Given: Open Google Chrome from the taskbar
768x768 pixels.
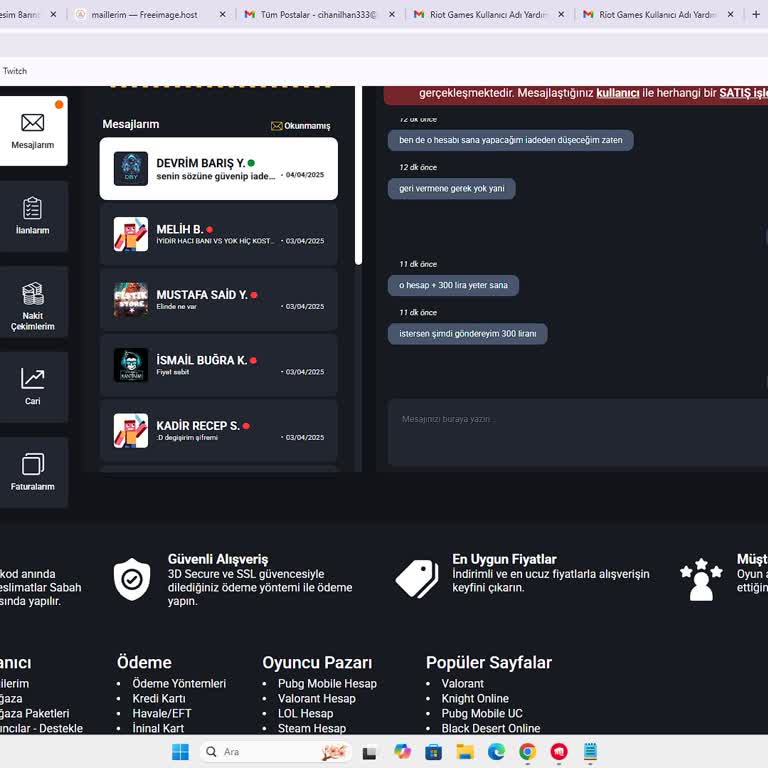Looking at the screenshot, I should click(527, 752).
